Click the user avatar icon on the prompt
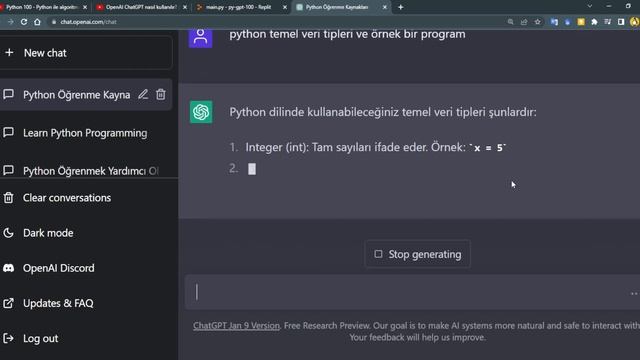Screen dimensions: 640x360 tap(200, 37)
